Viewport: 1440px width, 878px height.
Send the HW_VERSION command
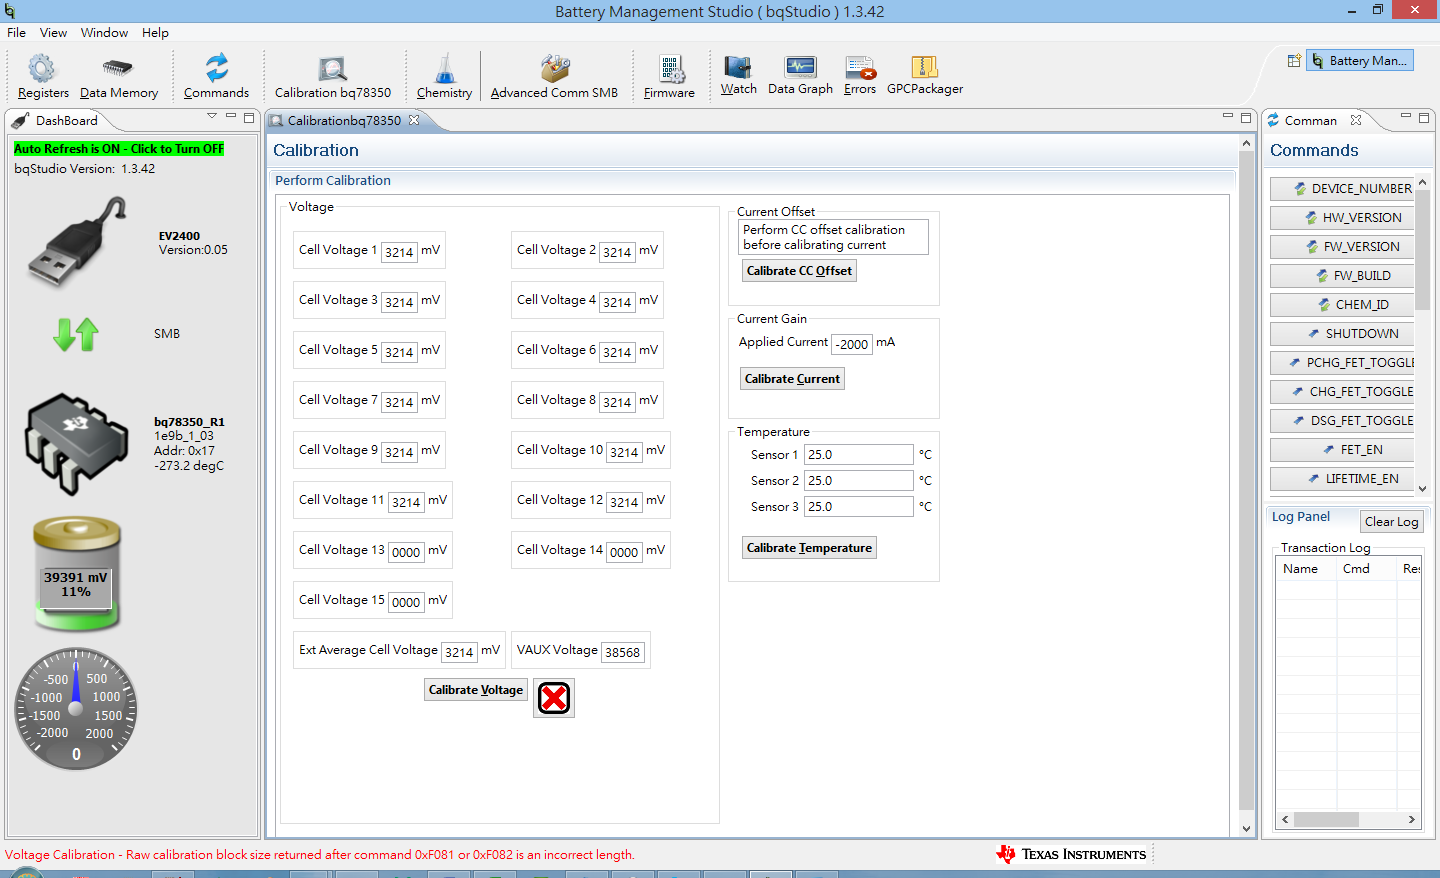click(x=1342, y=218)
